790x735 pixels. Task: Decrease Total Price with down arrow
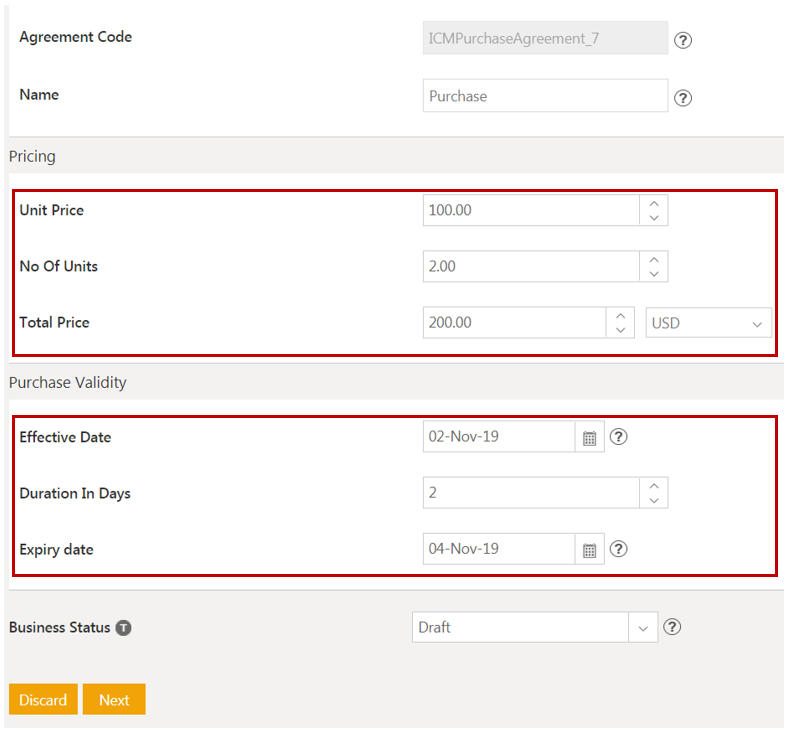pyautogui.click(x=620, y=330)
